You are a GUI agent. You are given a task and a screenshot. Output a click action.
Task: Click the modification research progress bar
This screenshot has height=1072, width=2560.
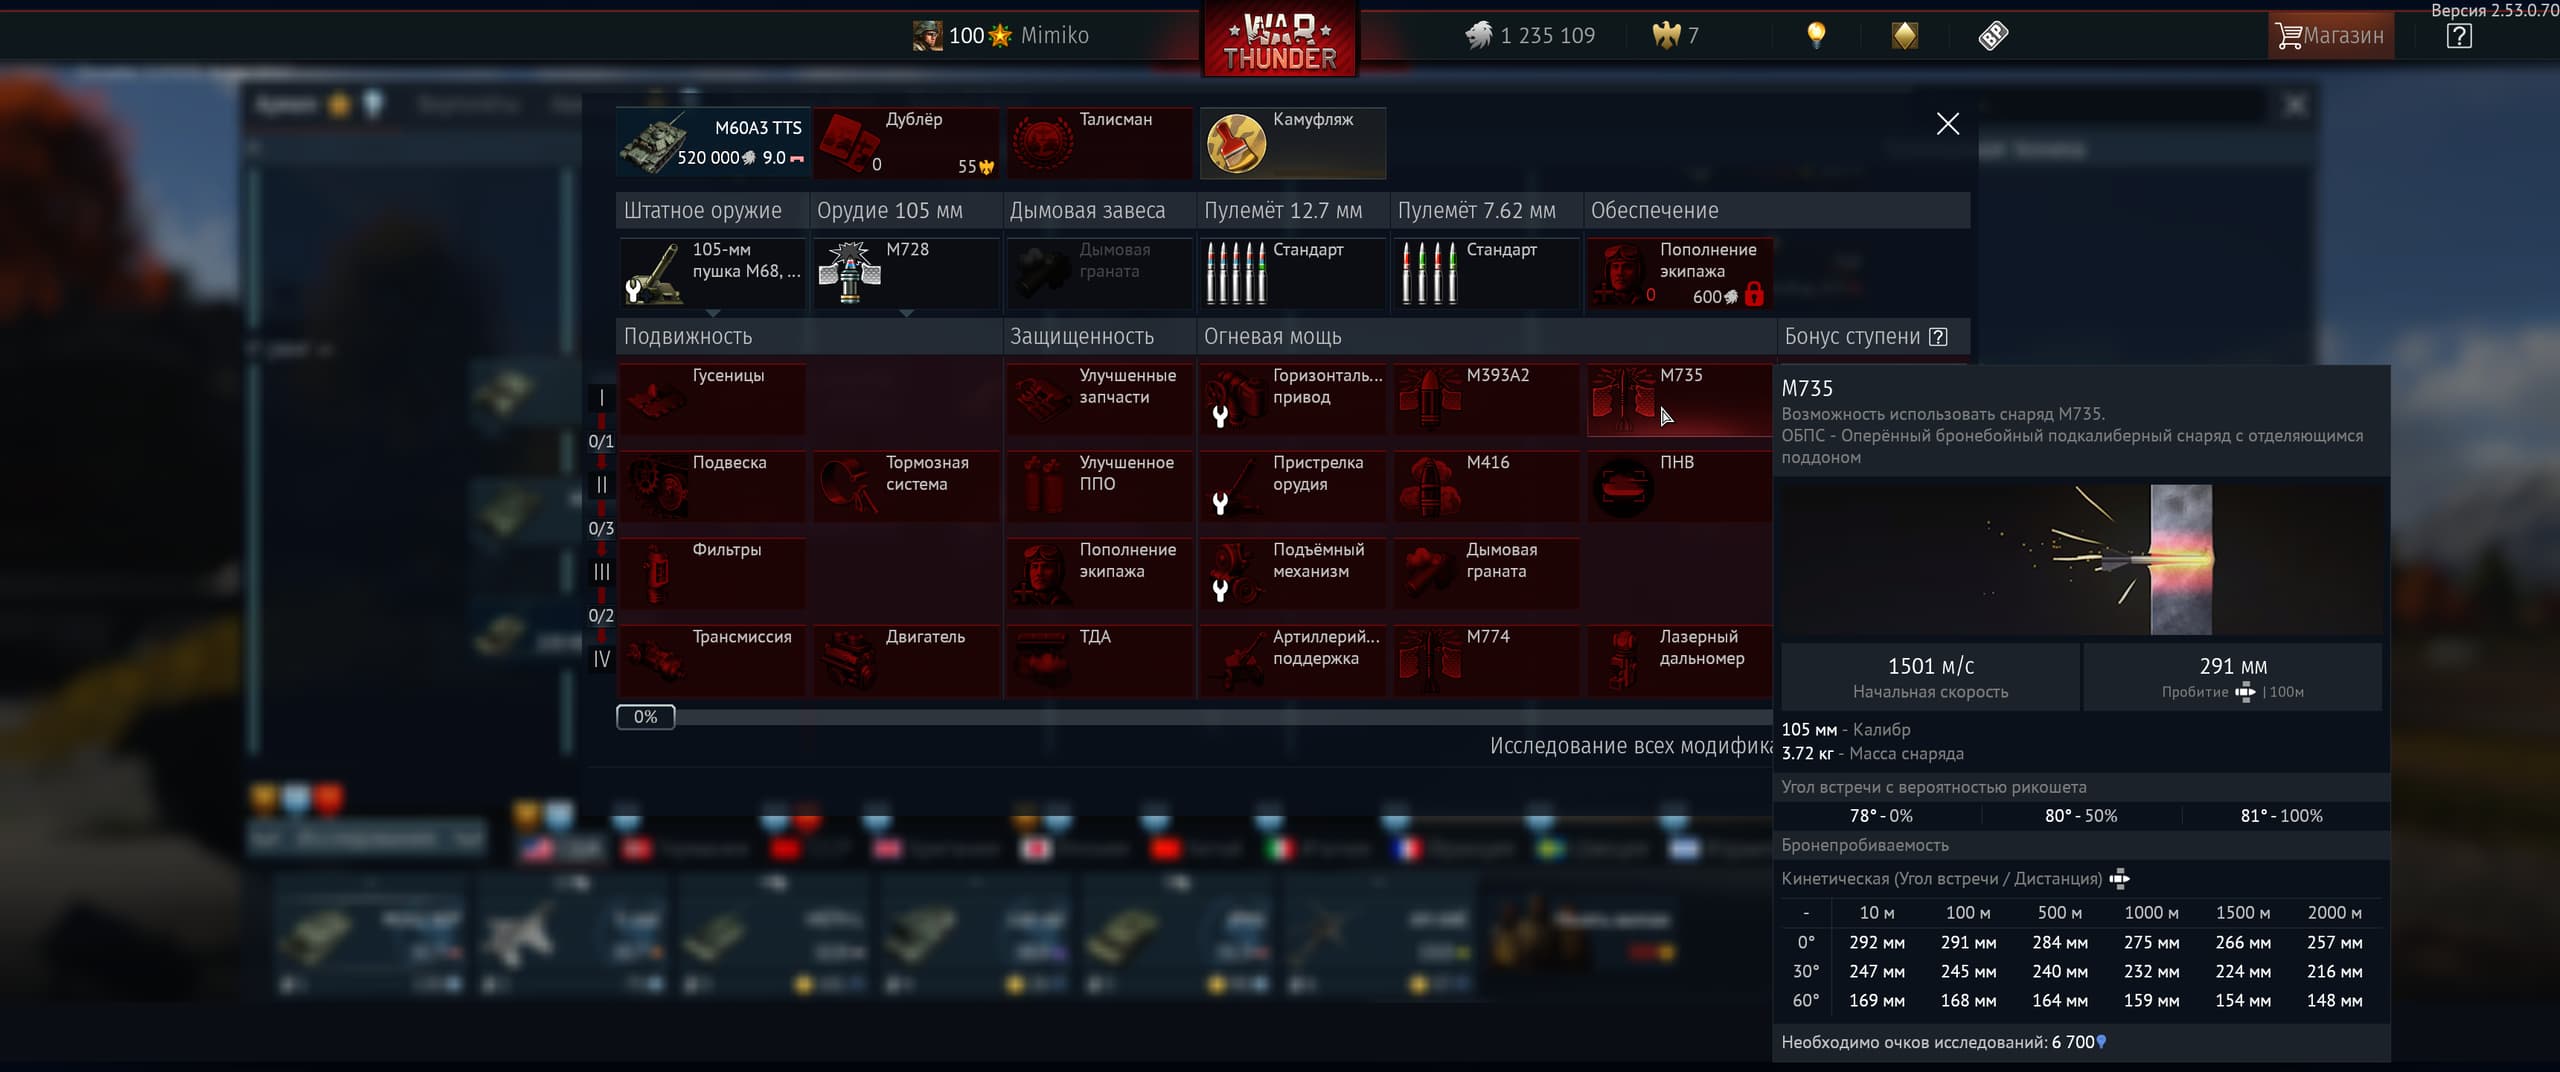(1190, 717)
